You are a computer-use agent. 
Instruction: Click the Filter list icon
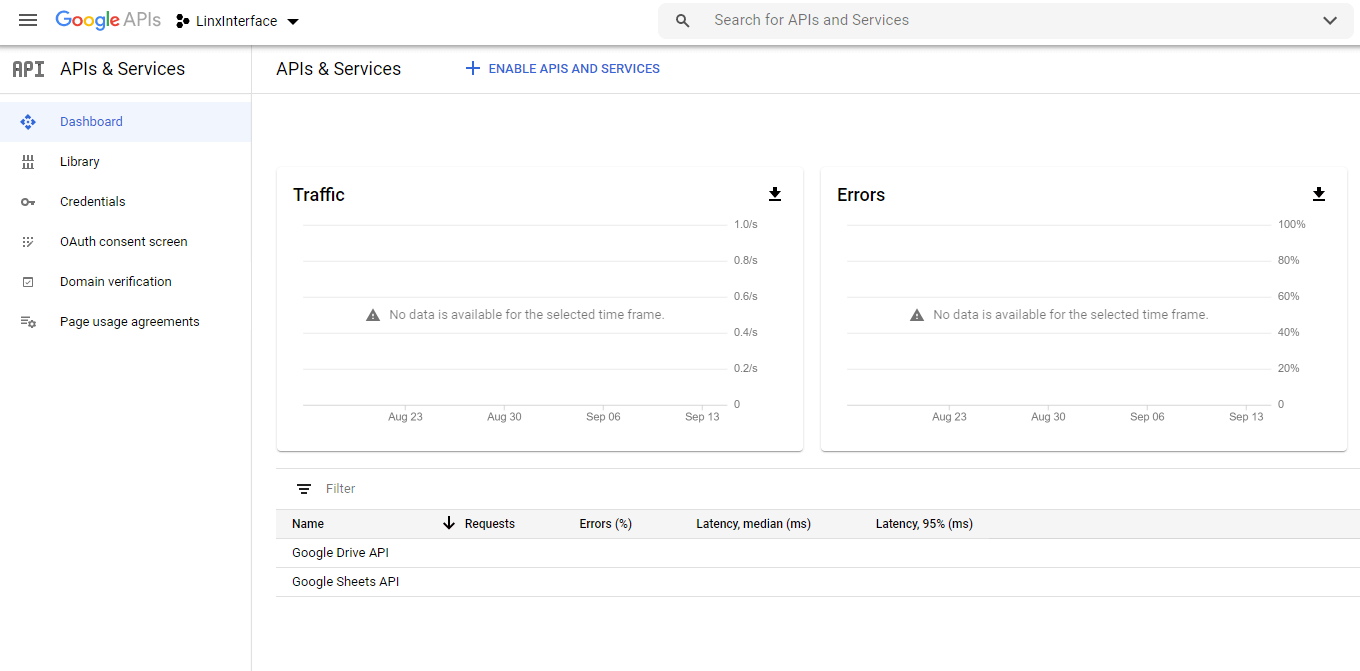pyautogui.click(x=304, y=489)
